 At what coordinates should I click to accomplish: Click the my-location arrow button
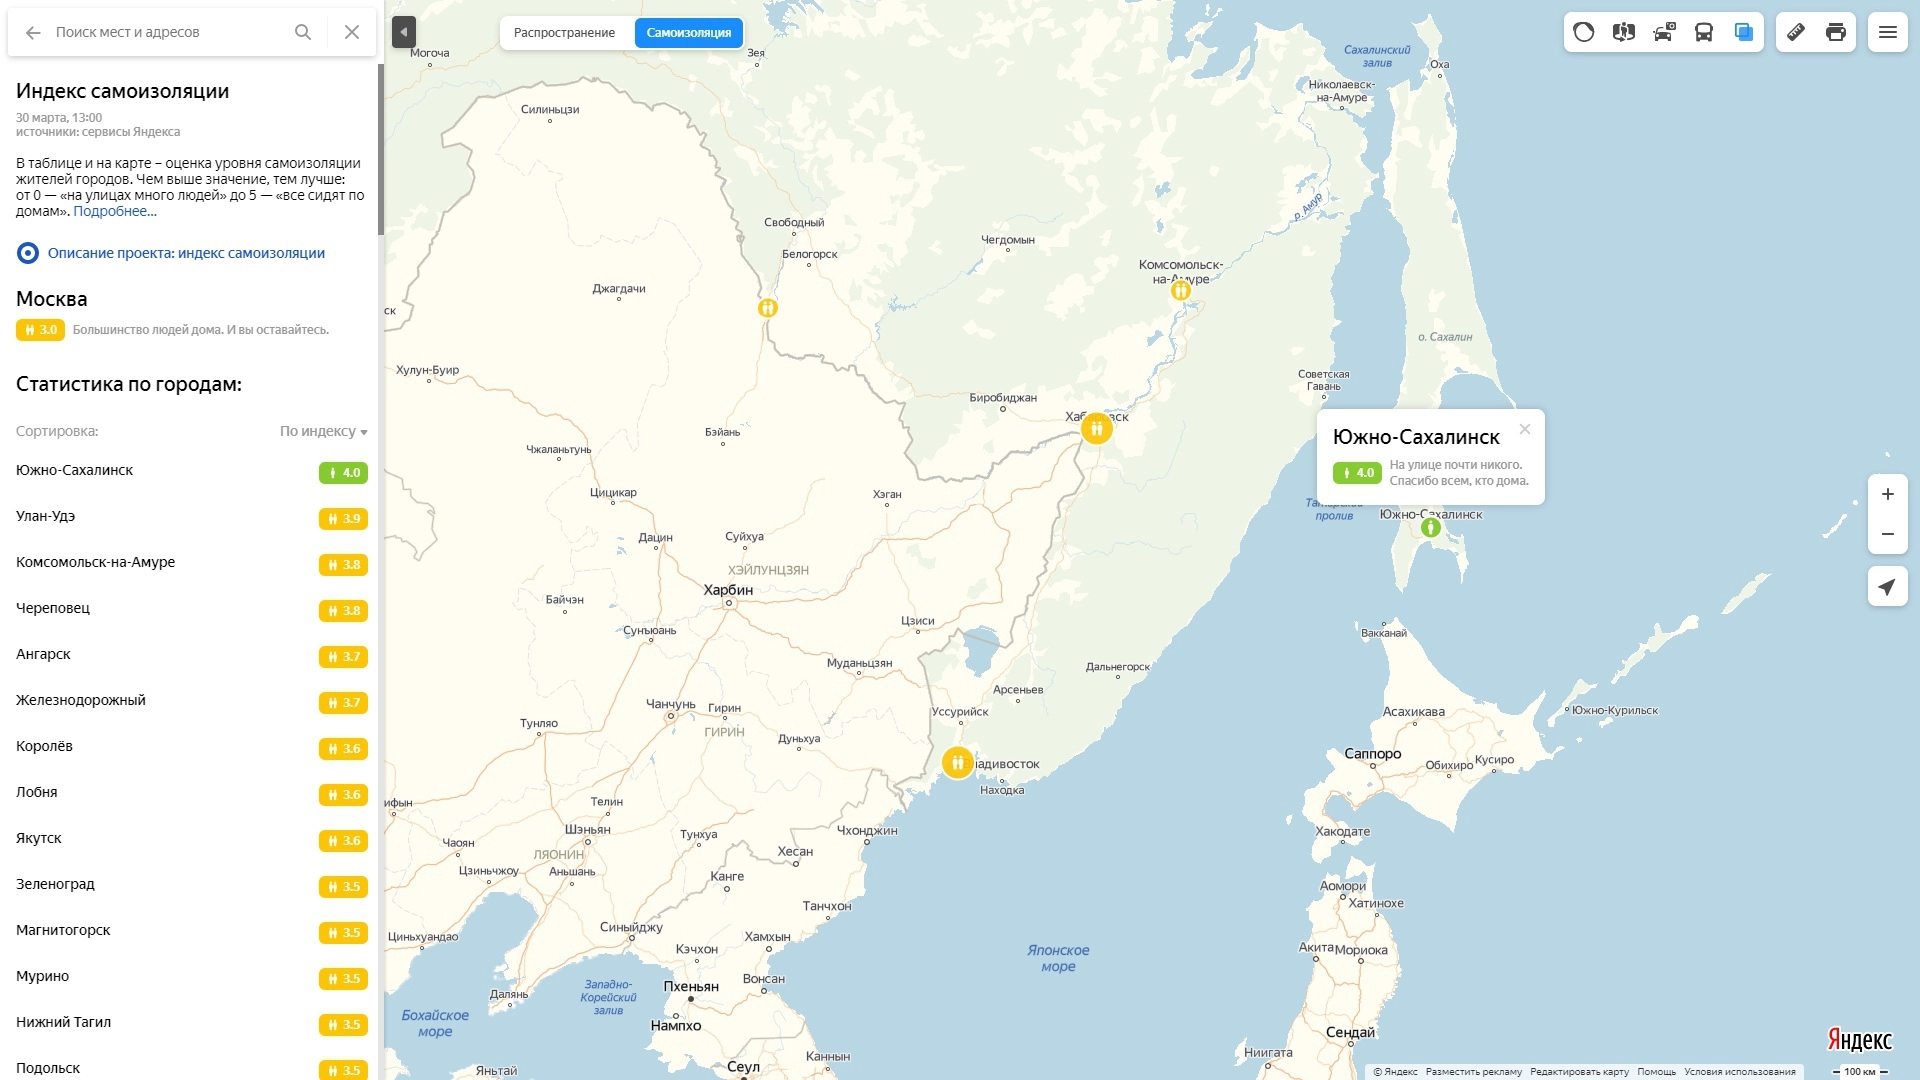tap(1888, 586)
